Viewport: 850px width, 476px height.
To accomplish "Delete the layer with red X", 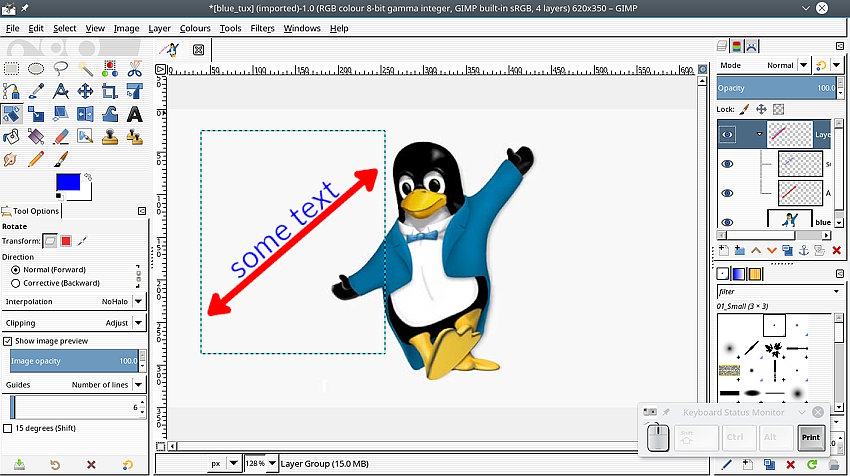I will point(836,250).
